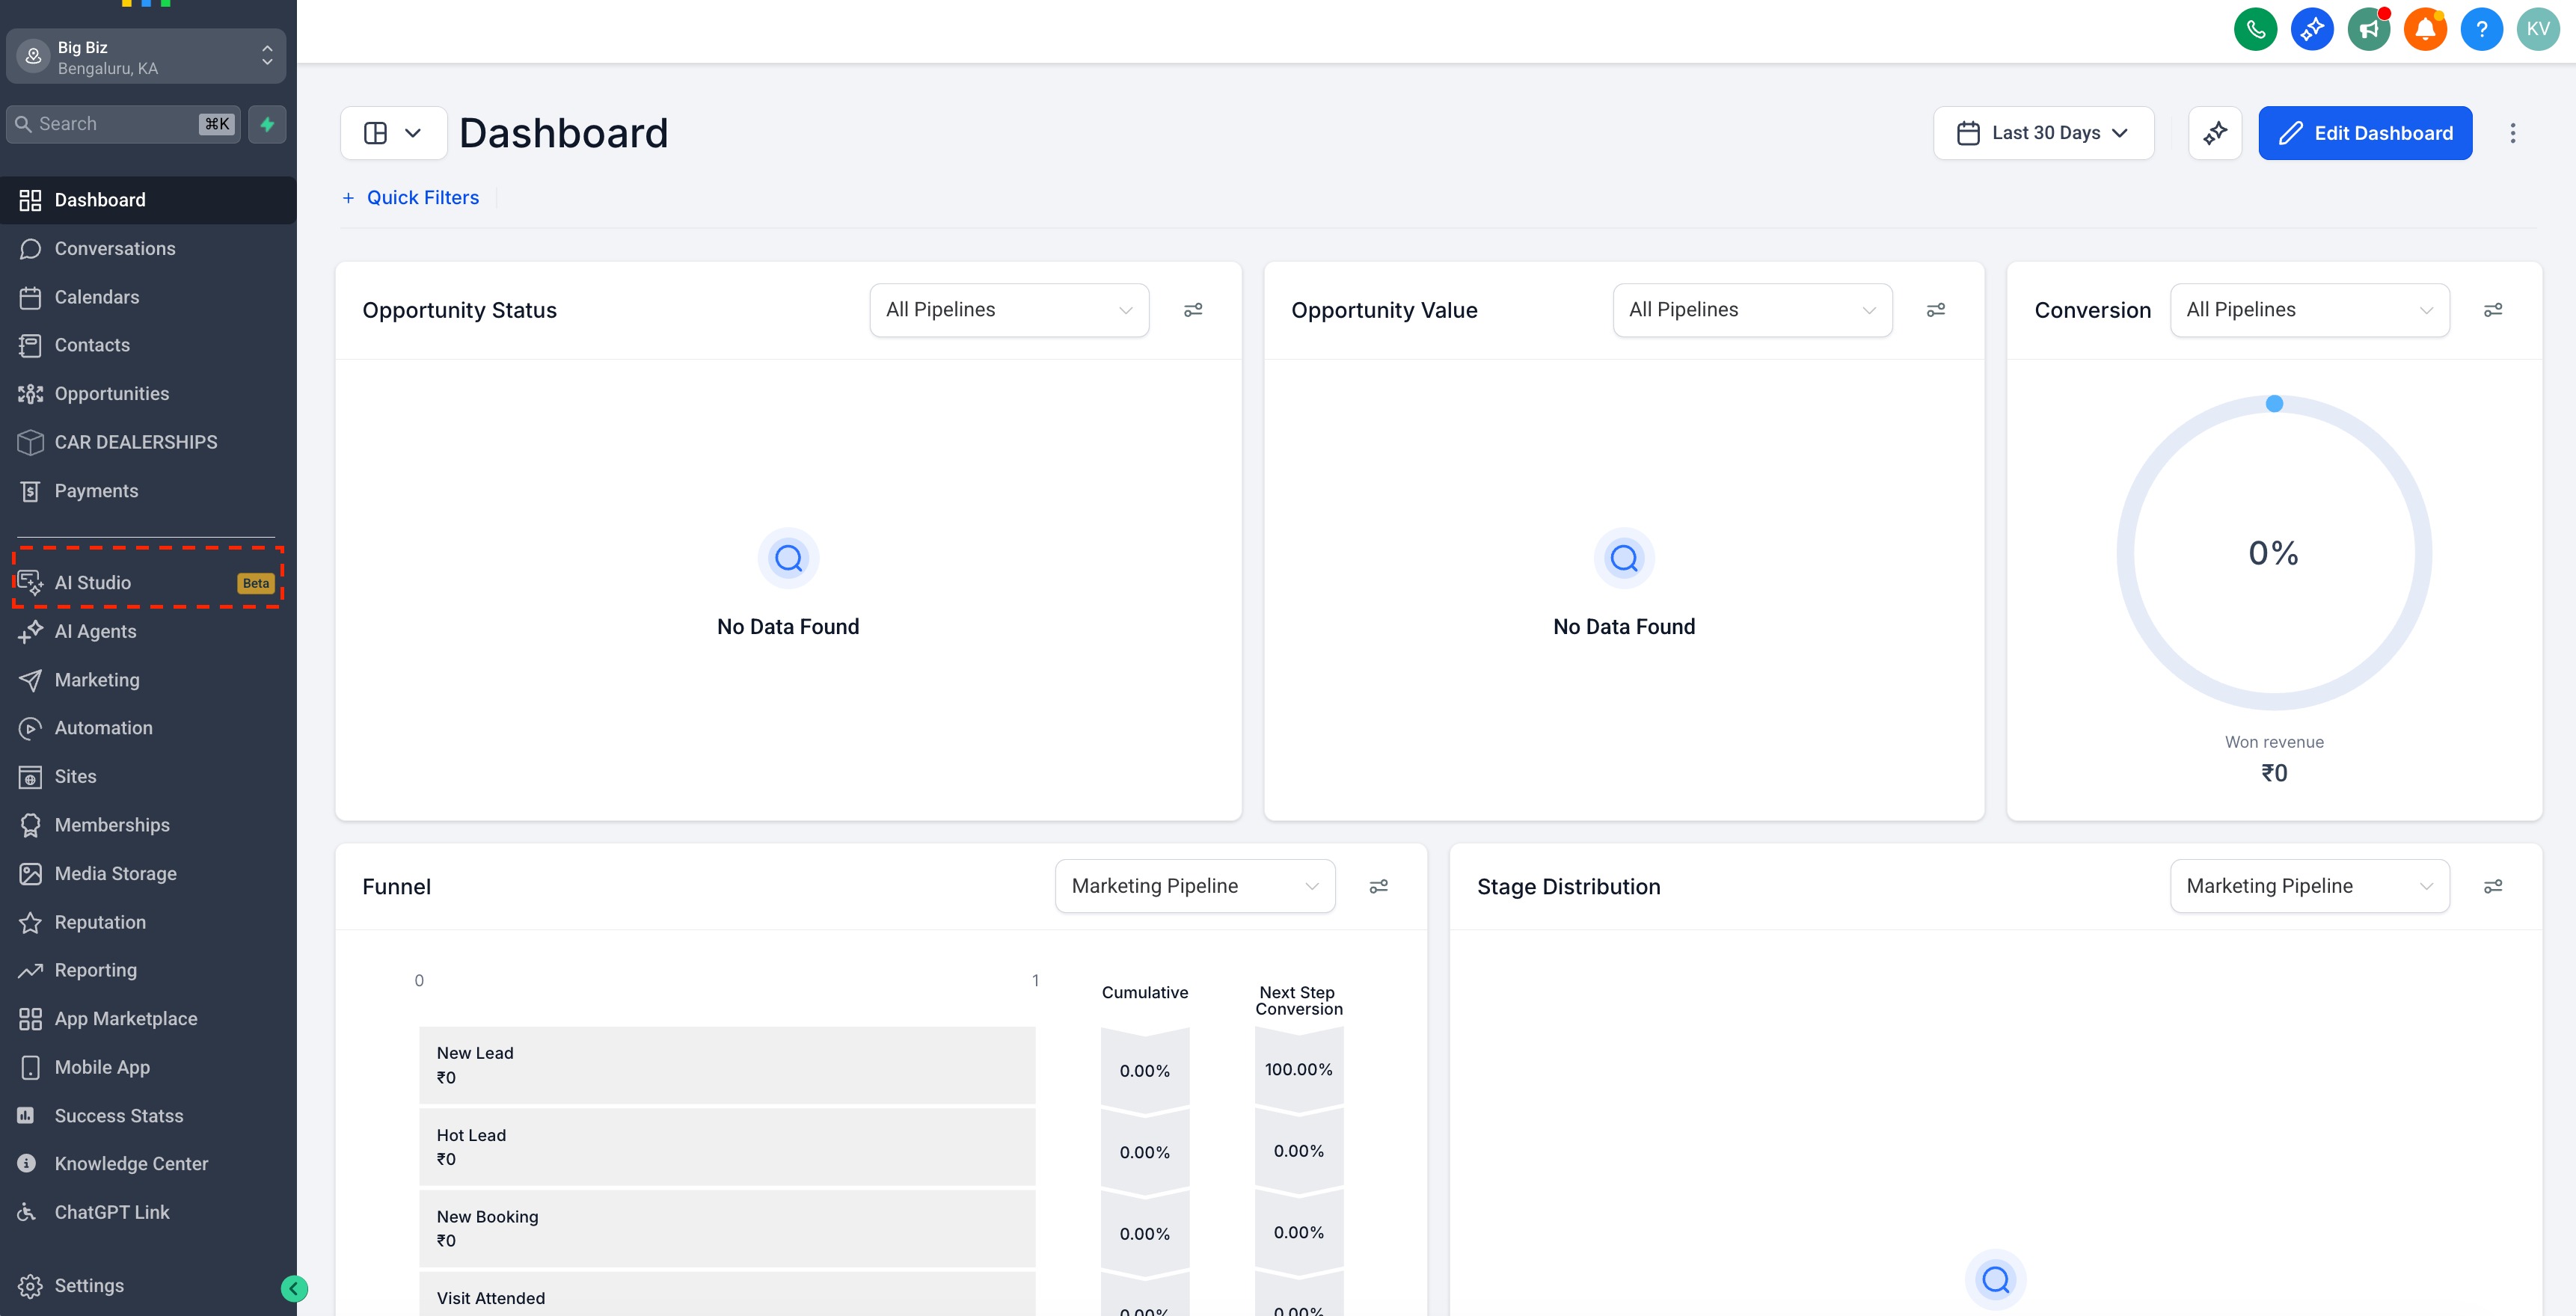2576x1316 pixels.
Task: Click the green phone dialer icon
Action: tap(2255, 29)
